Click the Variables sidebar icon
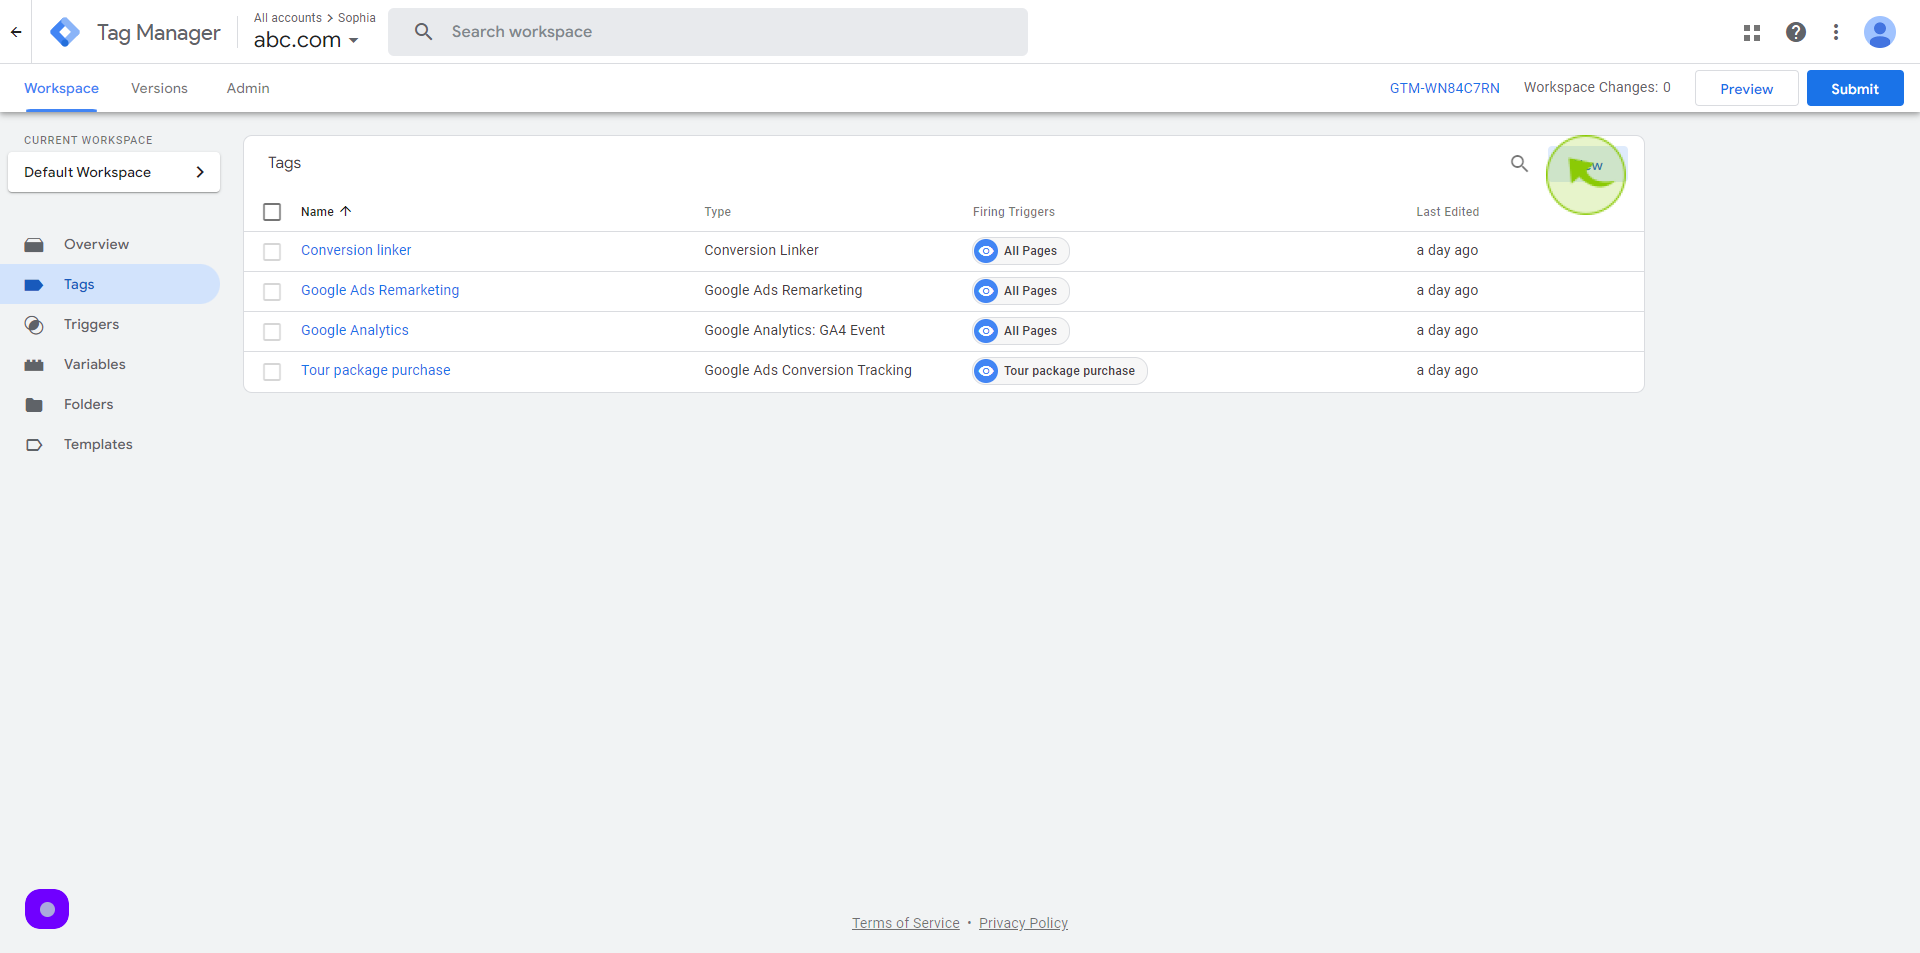 coord(34,364)
